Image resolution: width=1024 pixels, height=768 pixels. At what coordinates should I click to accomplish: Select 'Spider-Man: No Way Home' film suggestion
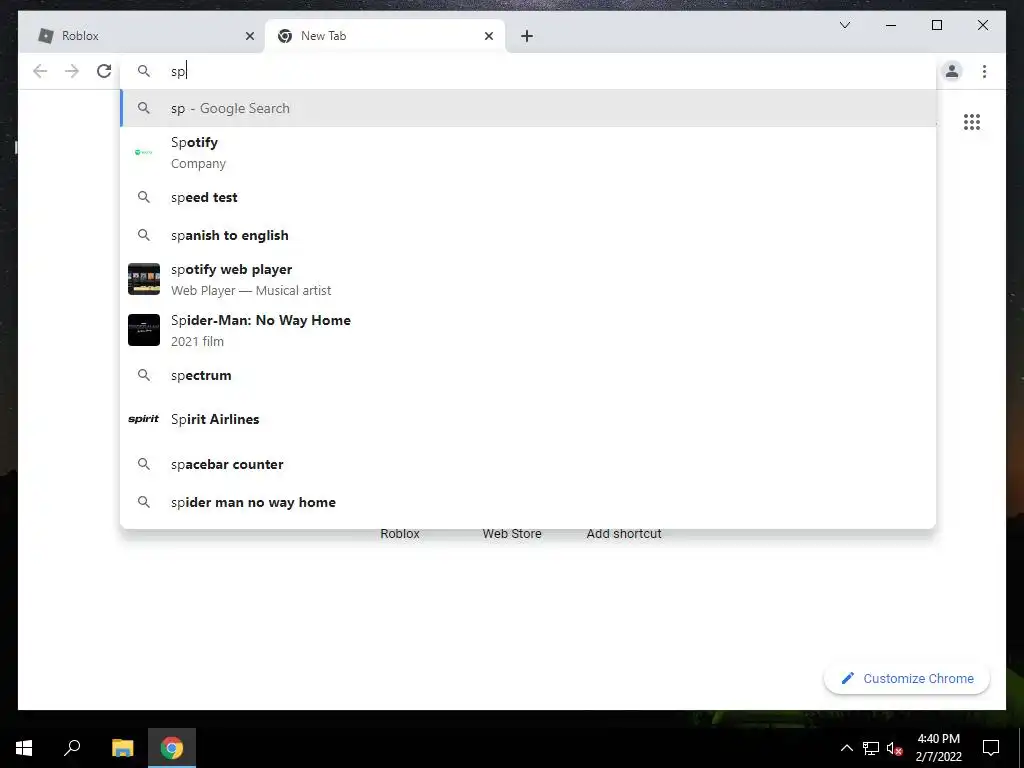click(528, 330)
